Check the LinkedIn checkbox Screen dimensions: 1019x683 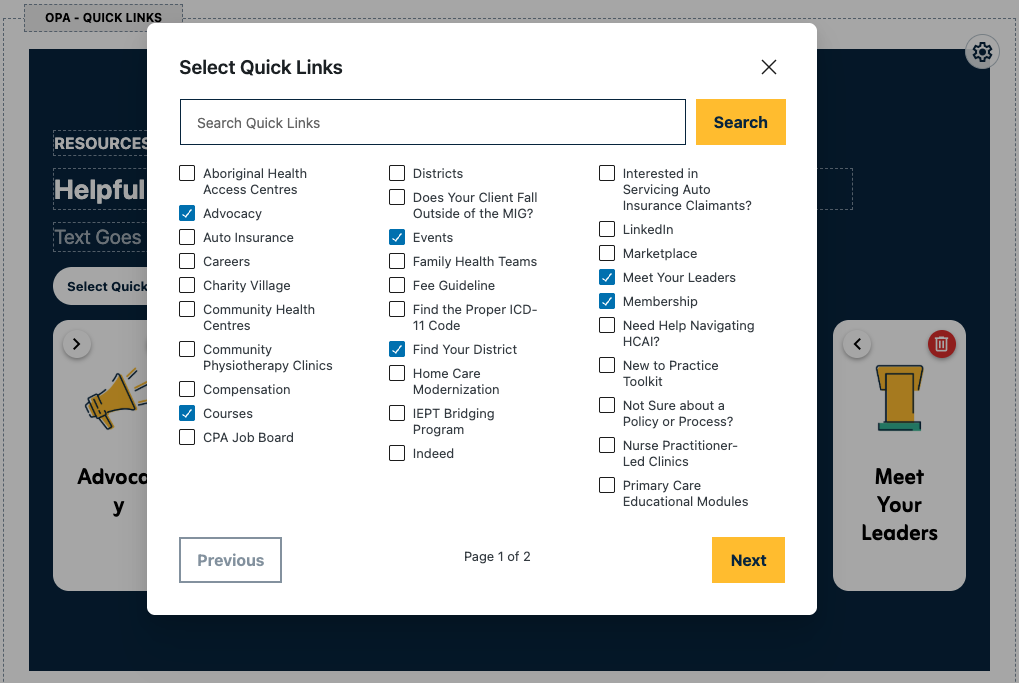(606, 229)
